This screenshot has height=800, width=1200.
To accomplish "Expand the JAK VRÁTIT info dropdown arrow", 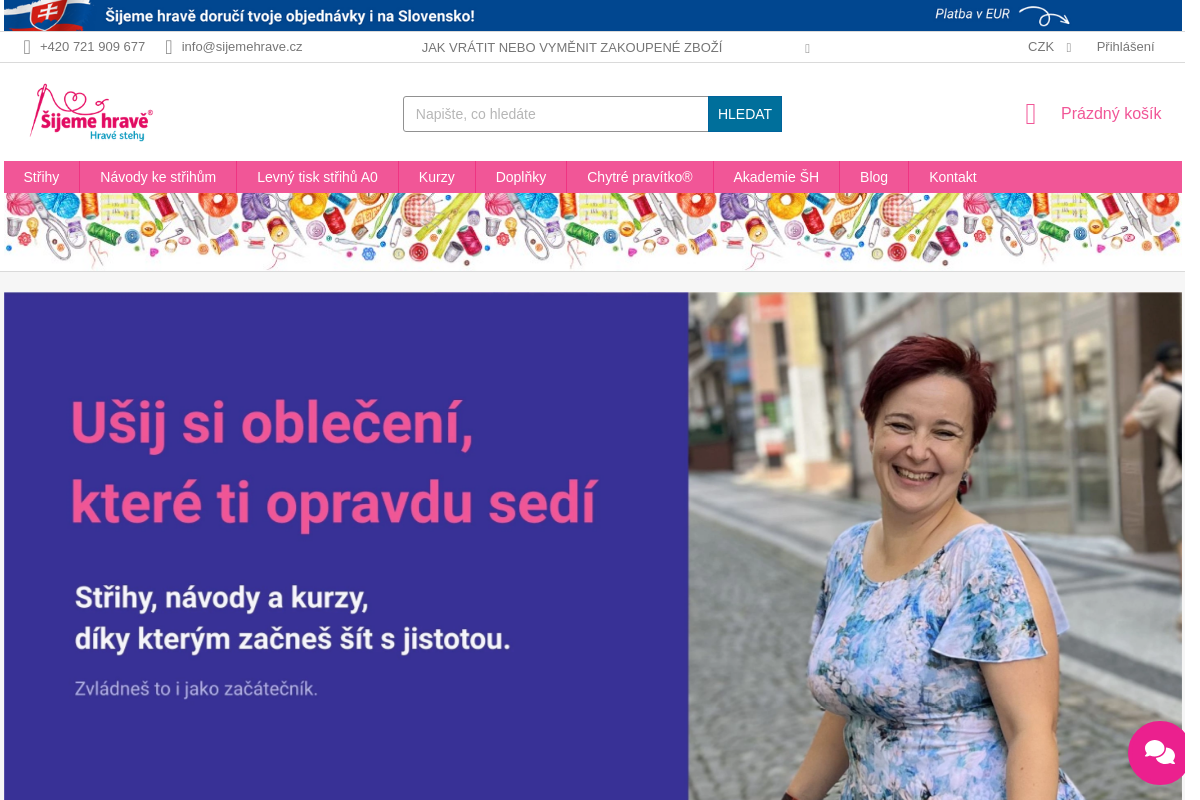I will coord(807,48).
